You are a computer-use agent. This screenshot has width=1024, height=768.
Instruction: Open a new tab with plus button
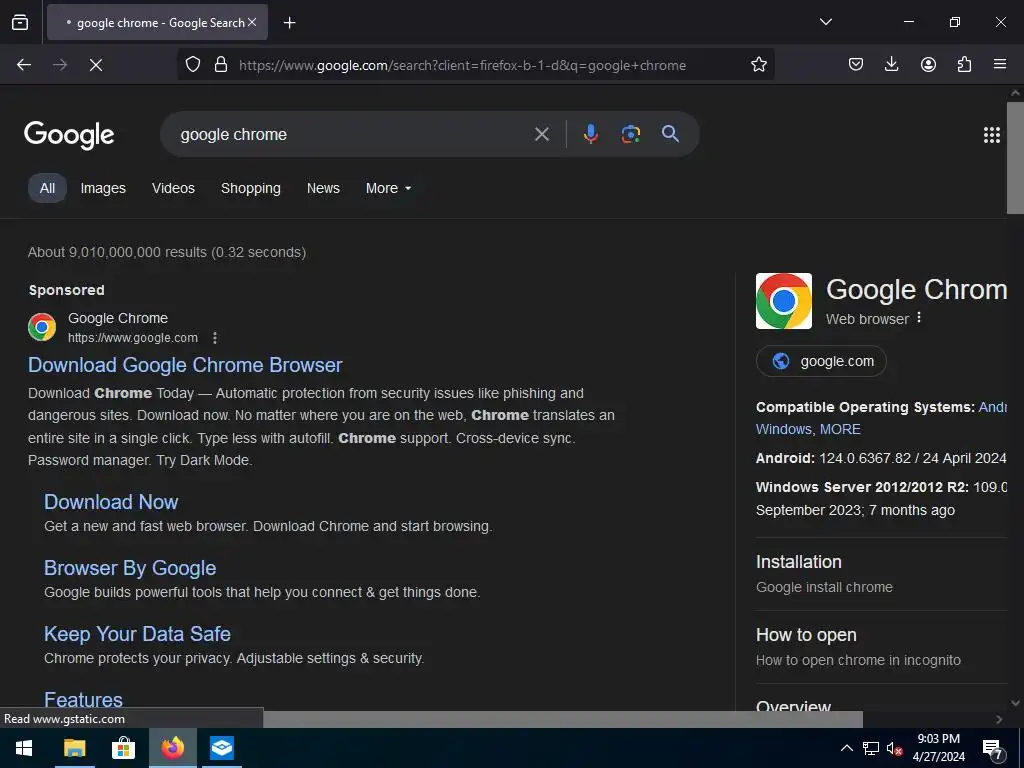[x=289, y=23]
